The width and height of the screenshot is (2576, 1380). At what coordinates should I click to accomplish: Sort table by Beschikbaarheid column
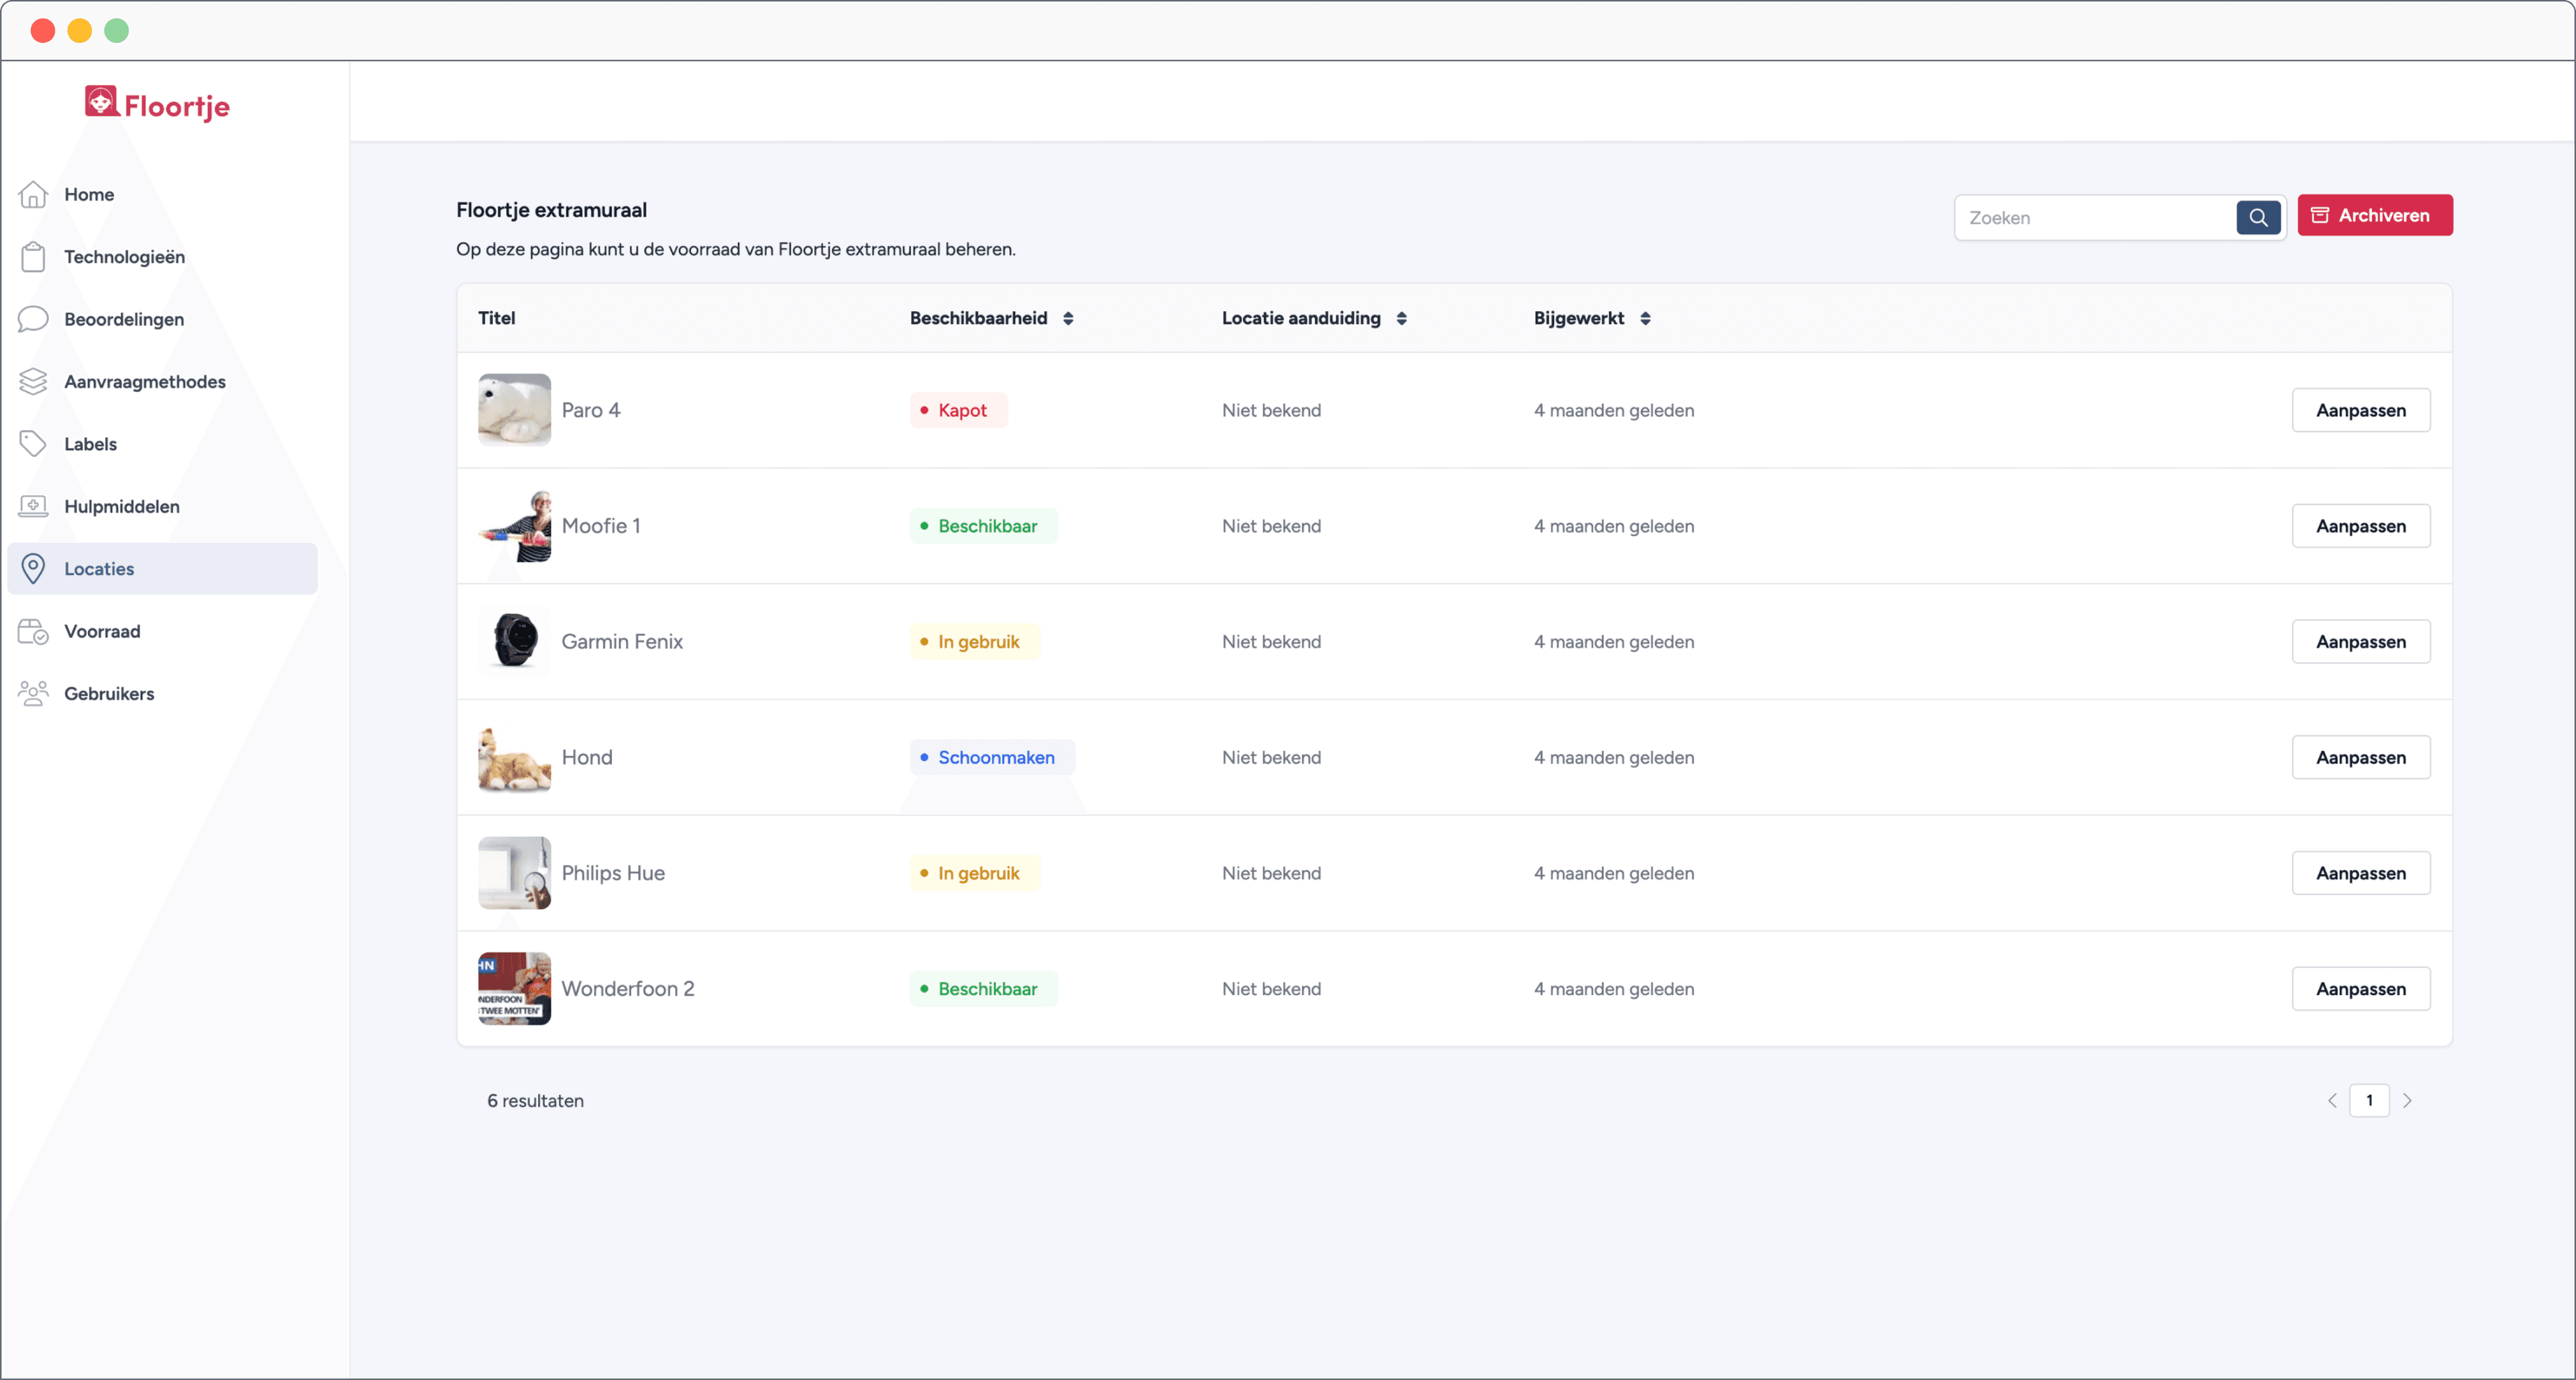pyautogui.click(x=1068, y=318)
